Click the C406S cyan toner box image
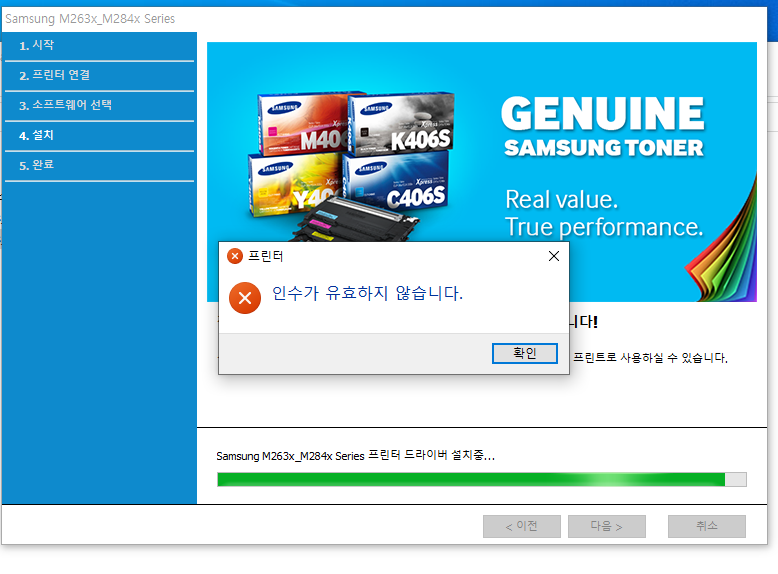778x574 pixels. 395,182
